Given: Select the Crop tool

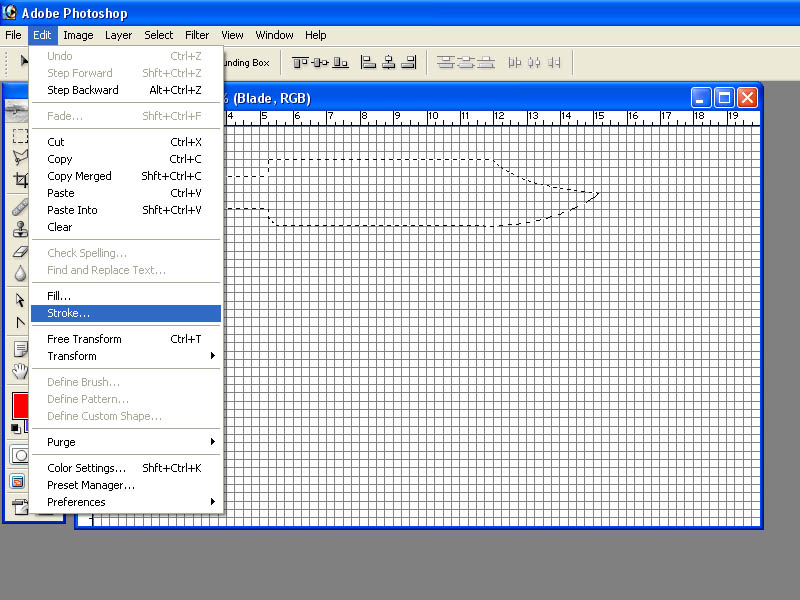Looking at the screenshot, I should point(20,179).
